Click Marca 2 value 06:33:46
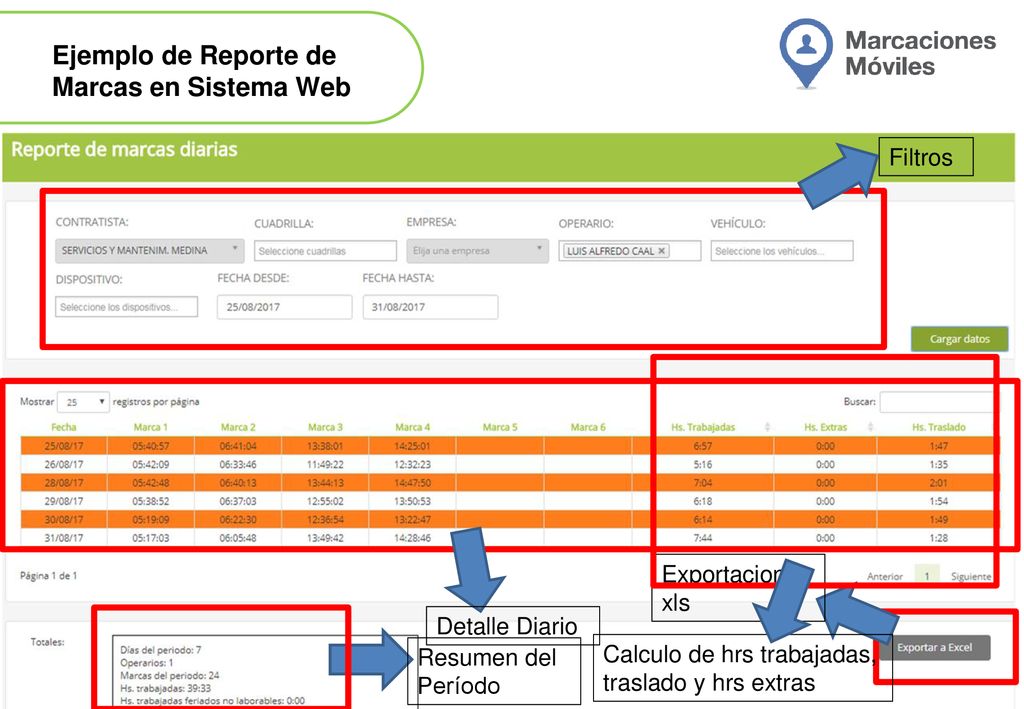This screenshot has height=709, width=1024. point(238,464)
